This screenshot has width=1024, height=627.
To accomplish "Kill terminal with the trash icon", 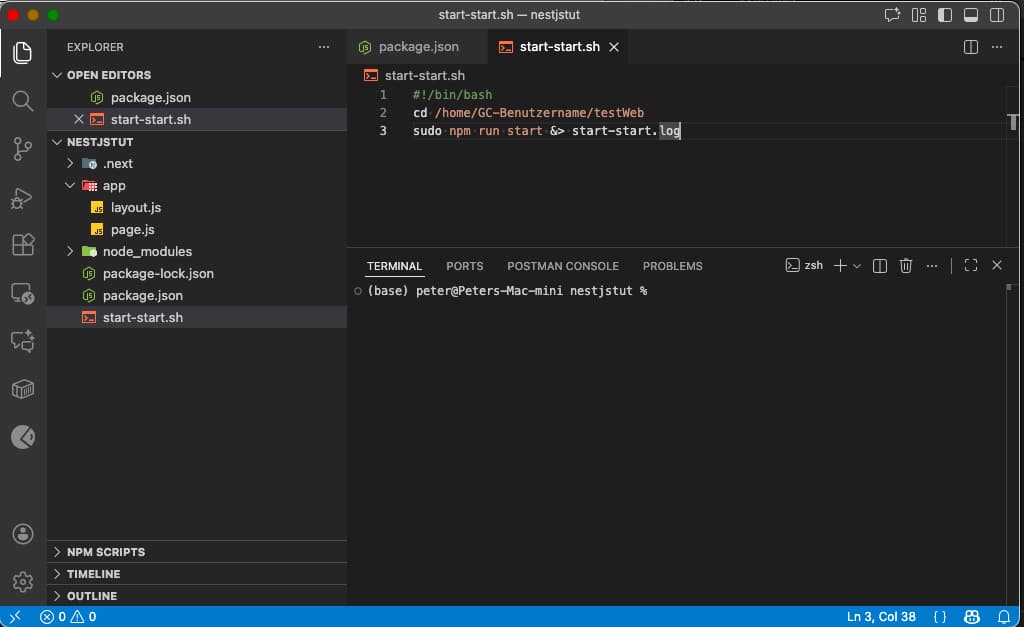I will [906, 266].
